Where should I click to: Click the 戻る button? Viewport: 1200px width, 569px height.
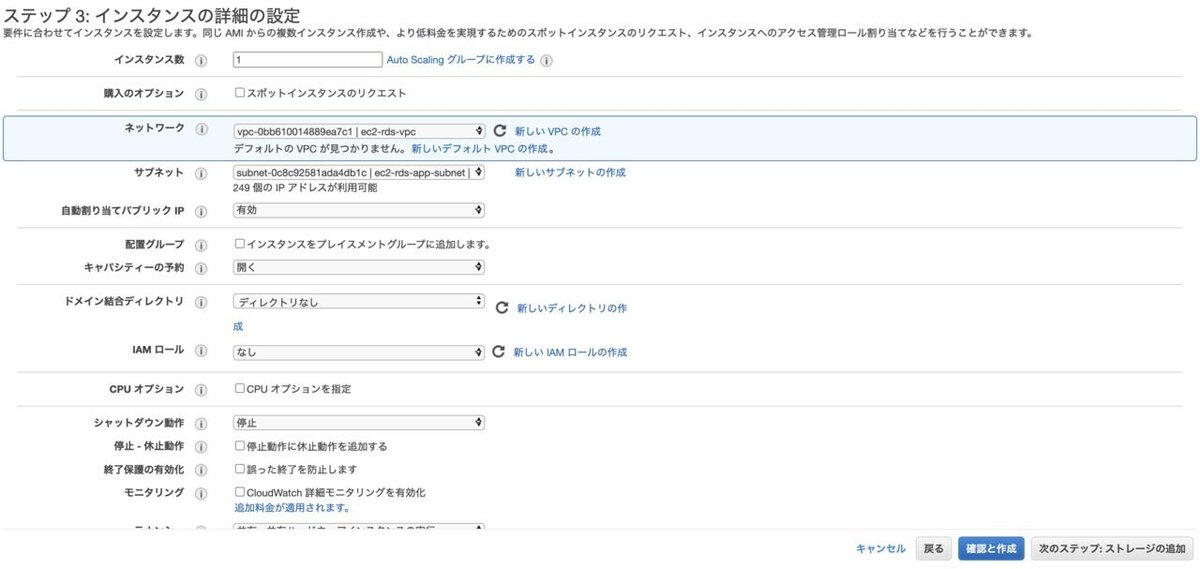[x=933, y=549]
